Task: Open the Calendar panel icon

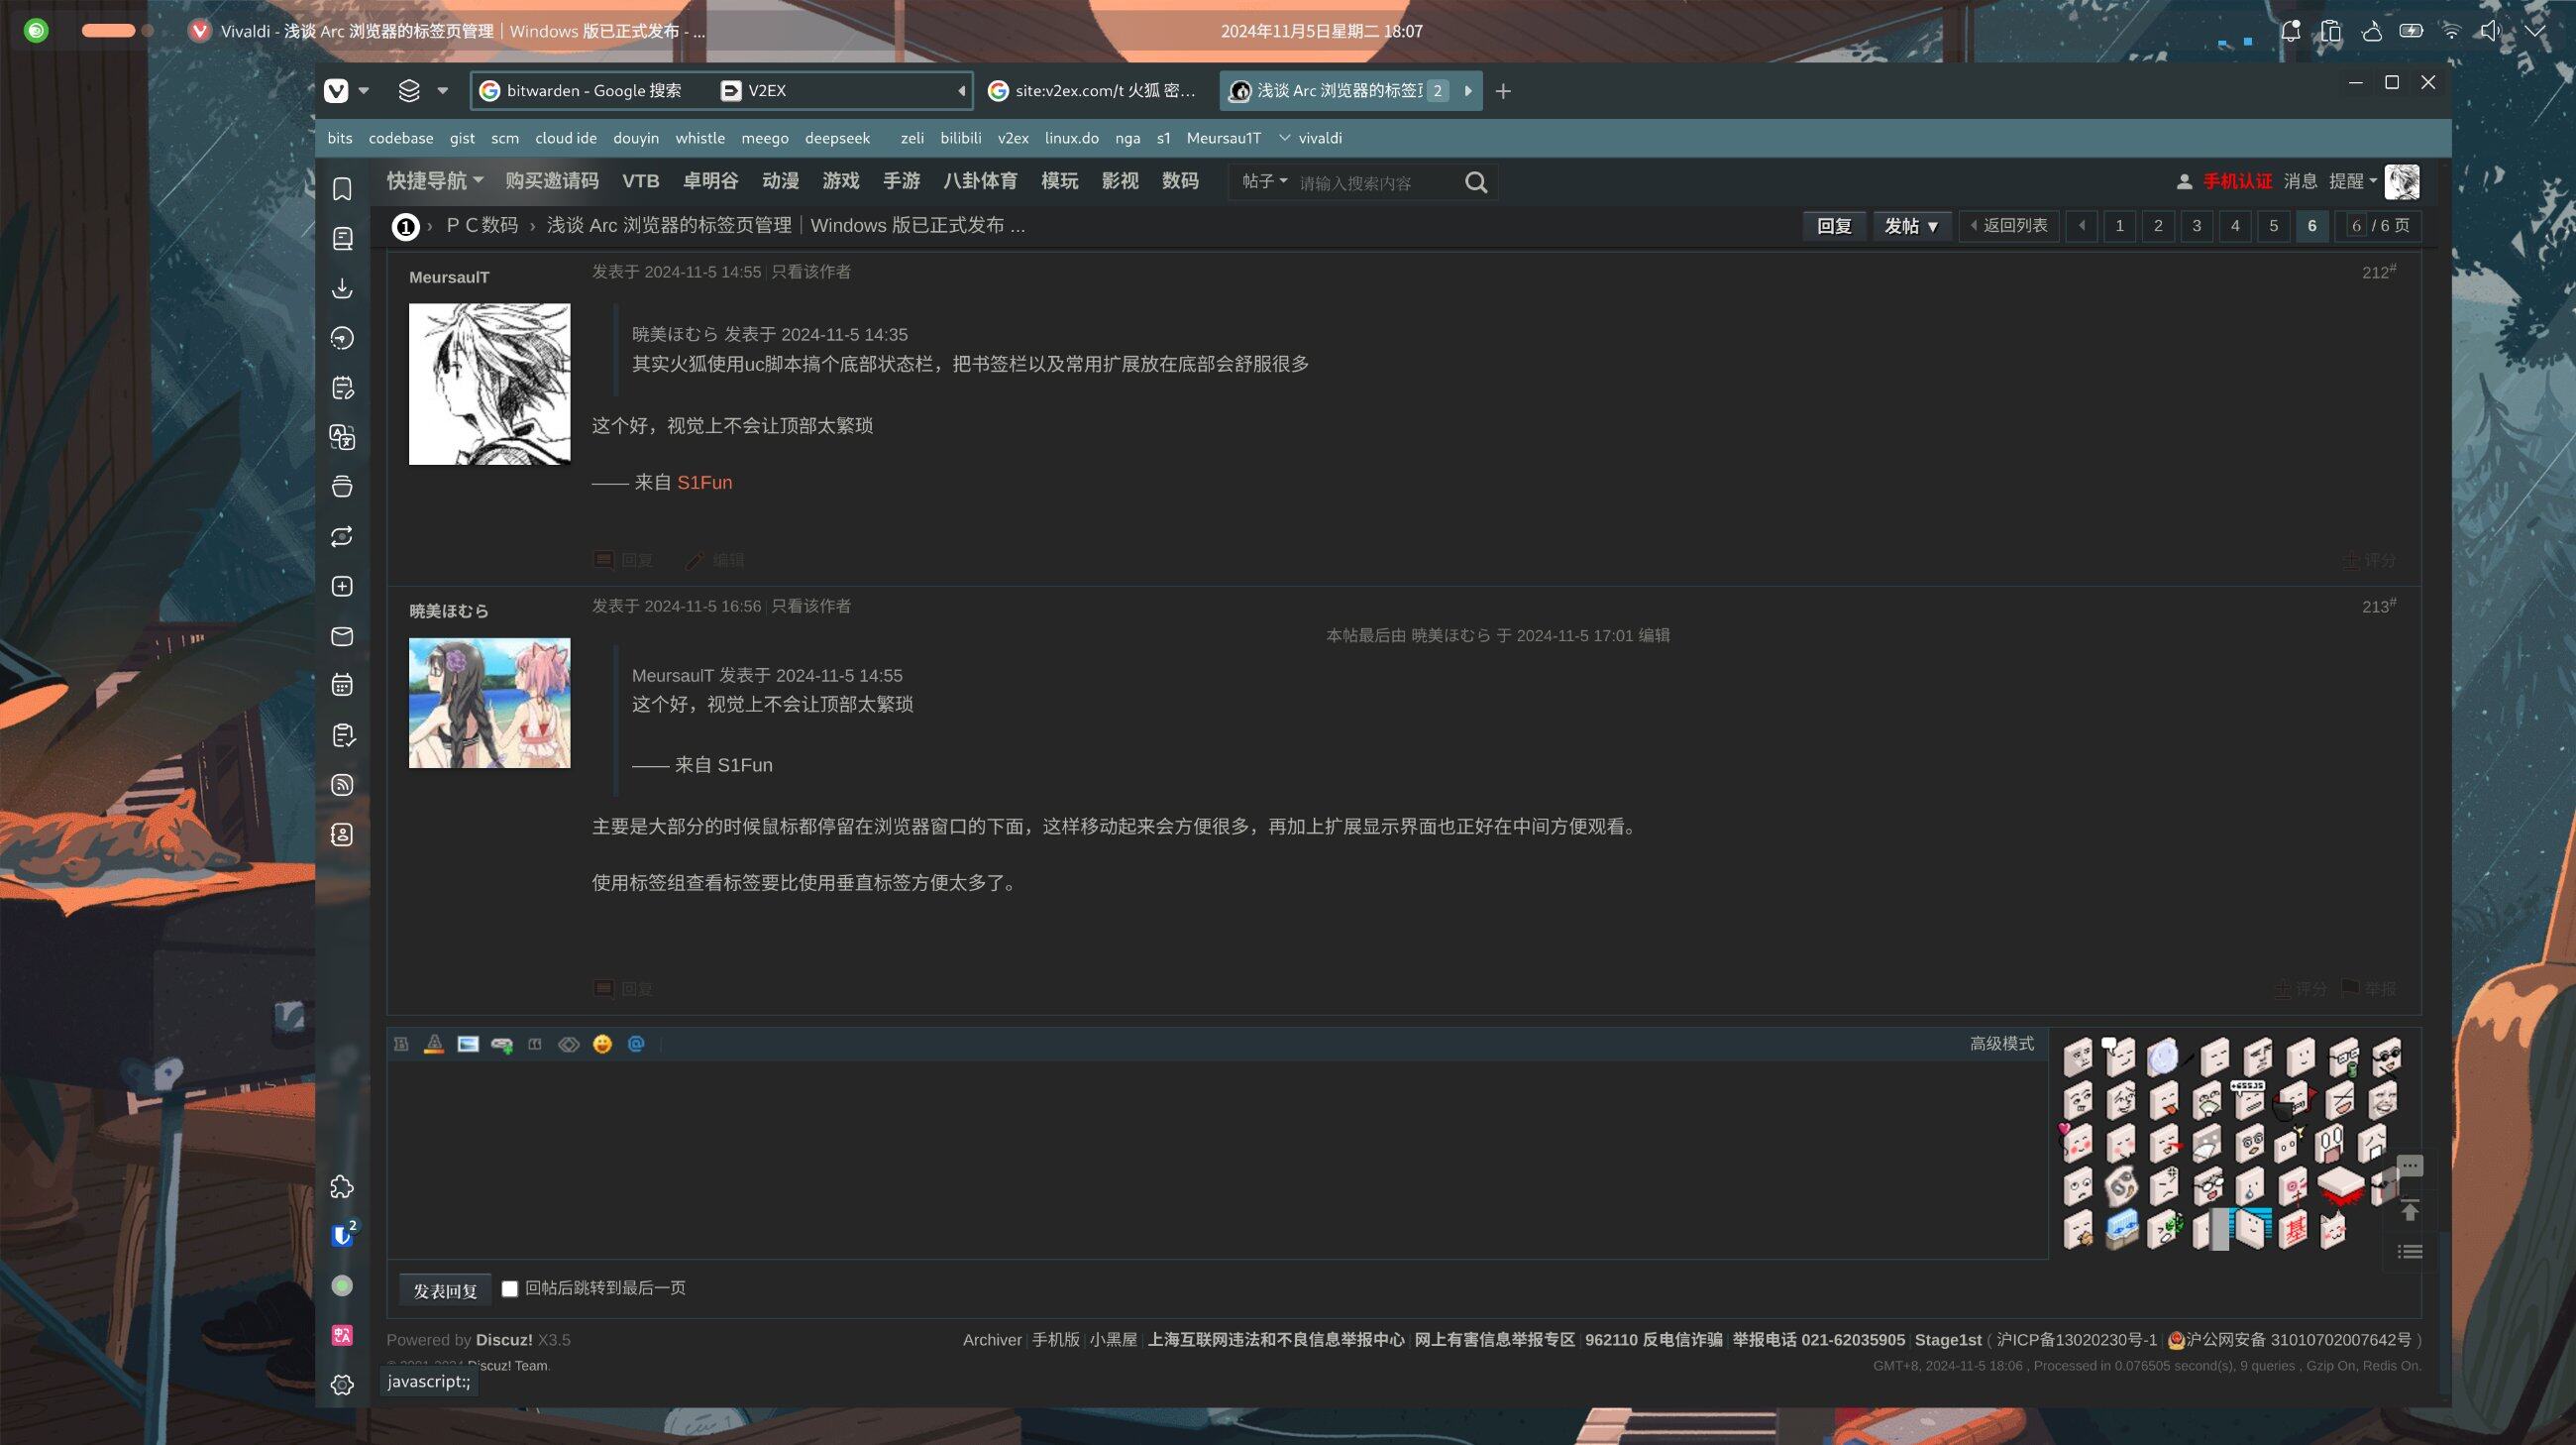Action: coord(342,685)
